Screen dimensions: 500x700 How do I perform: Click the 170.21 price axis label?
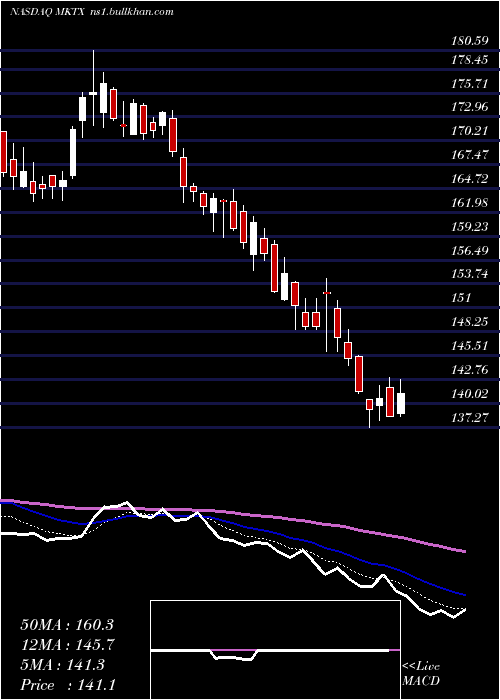coord(469,131)
